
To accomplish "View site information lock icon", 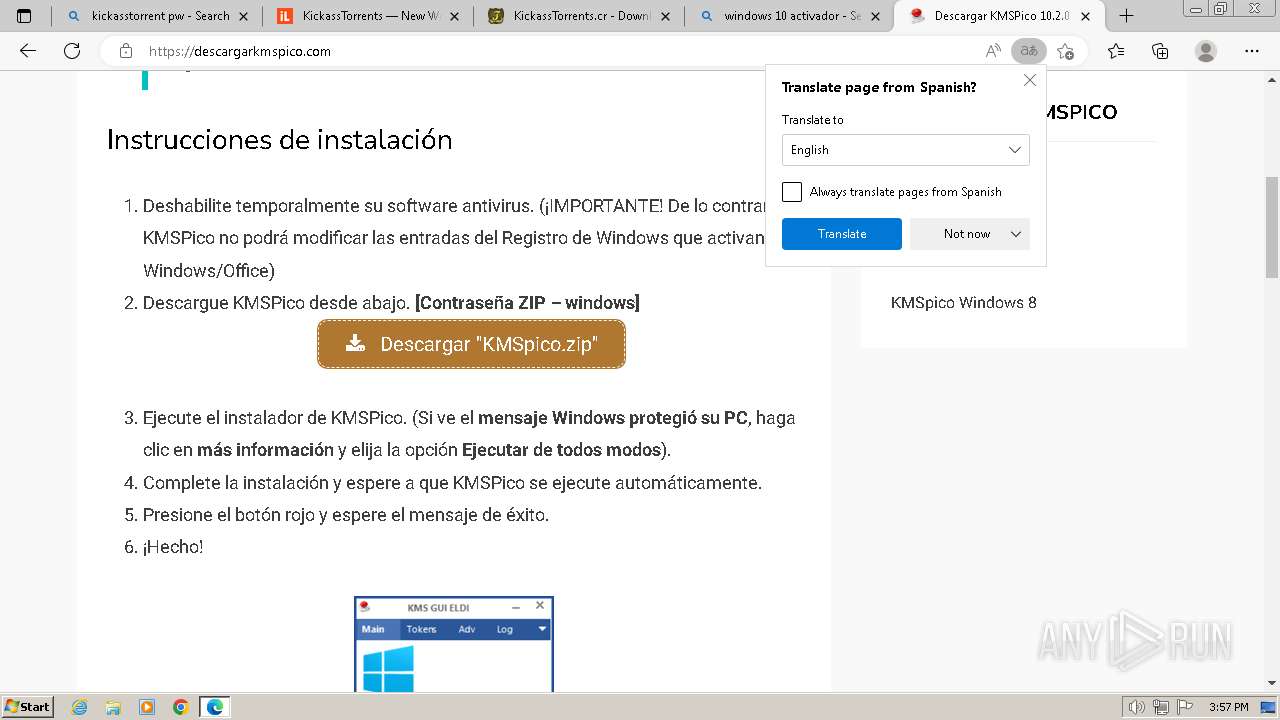I will (126, 51).
